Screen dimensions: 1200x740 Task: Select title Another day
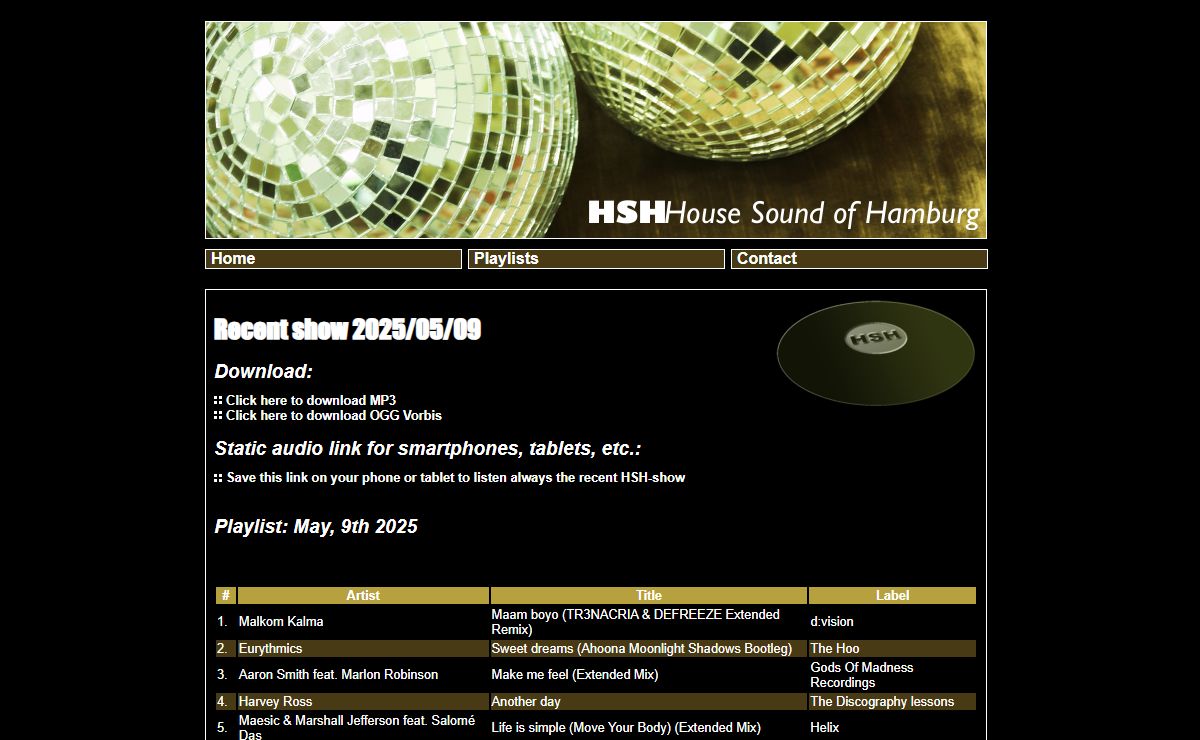pos(526,702)
